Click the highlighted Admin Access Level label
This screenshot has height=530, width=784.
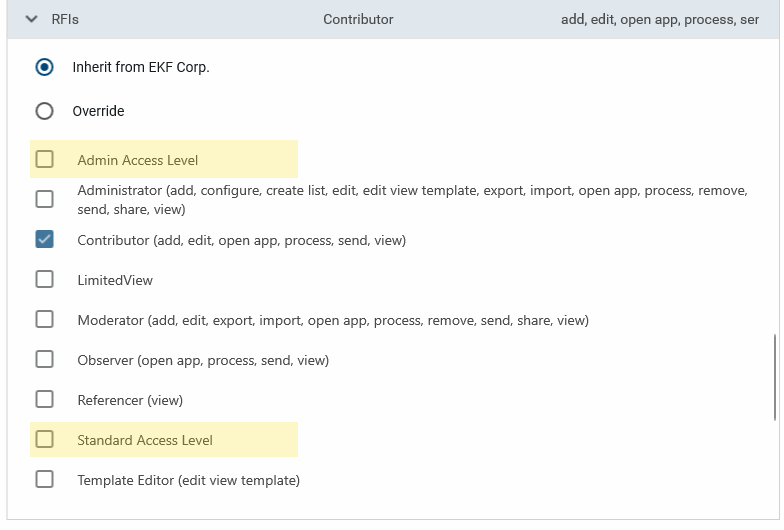138,160
